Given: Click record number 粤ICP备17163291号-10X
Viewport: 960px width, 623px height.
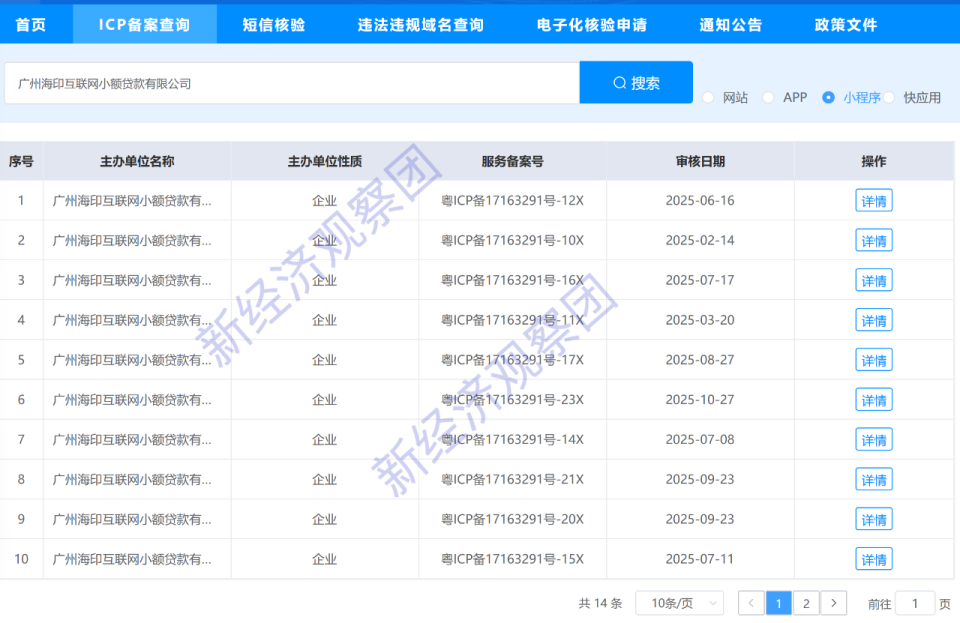Looking at the screenshot, I should coord(512,241).
